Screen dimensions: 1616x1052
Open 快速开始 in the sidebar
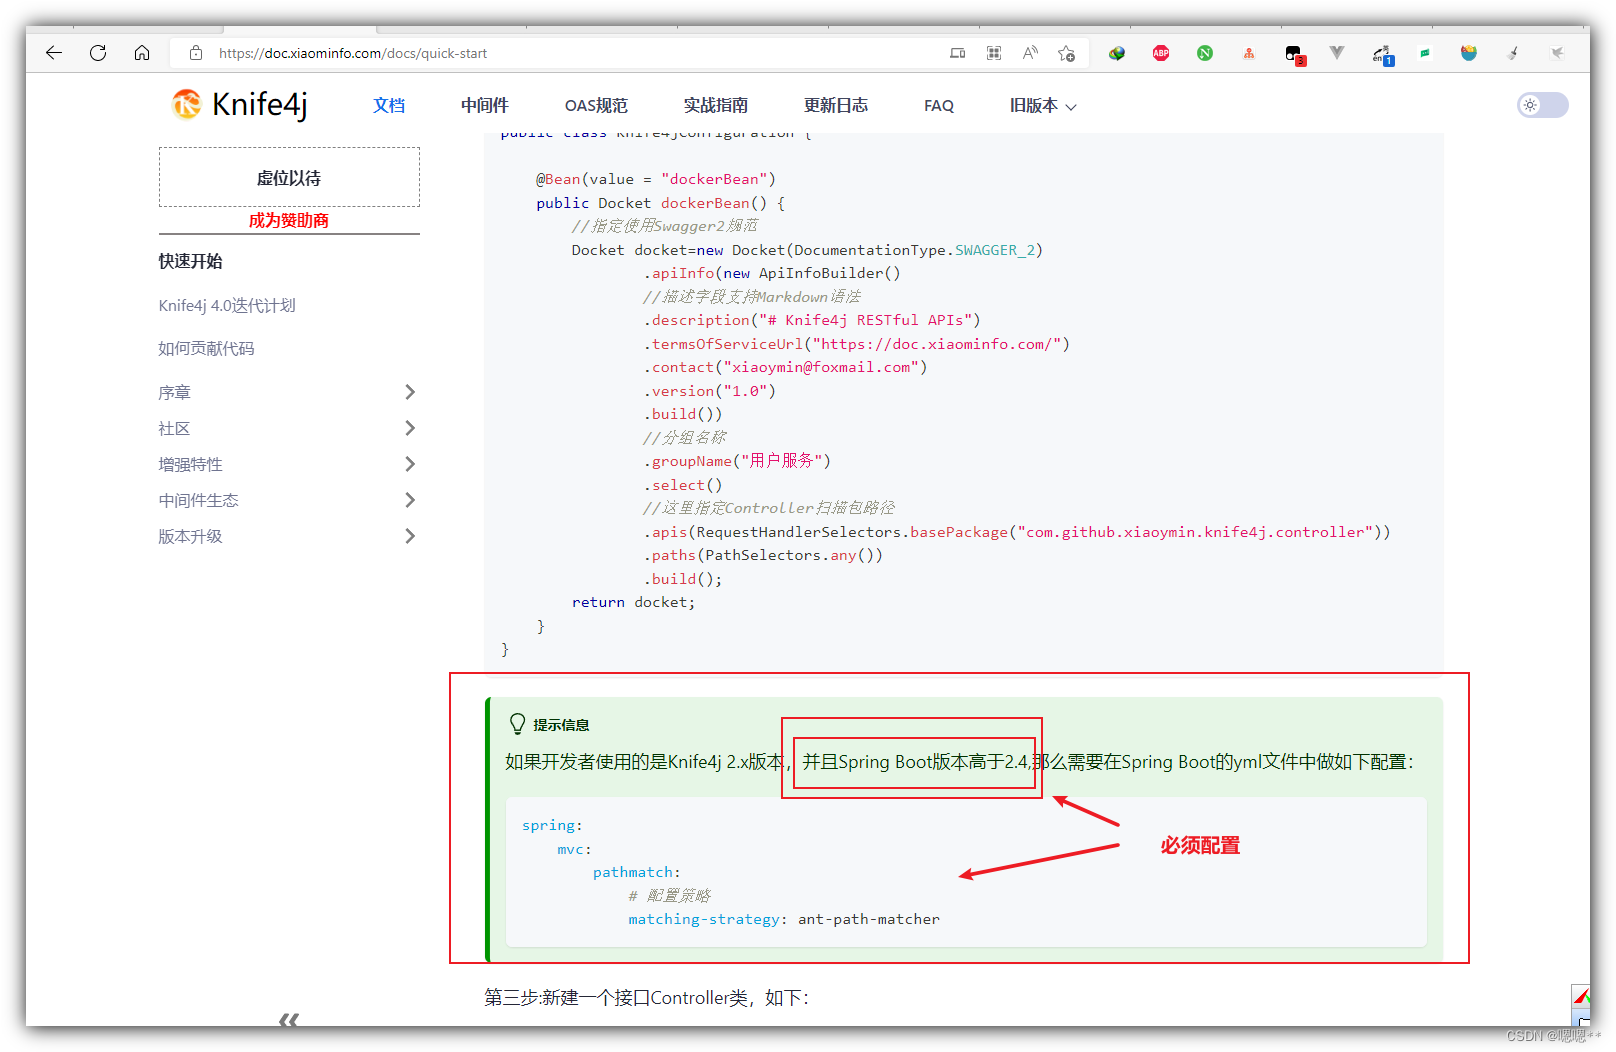pyautogui.click(x=190, y=261)
